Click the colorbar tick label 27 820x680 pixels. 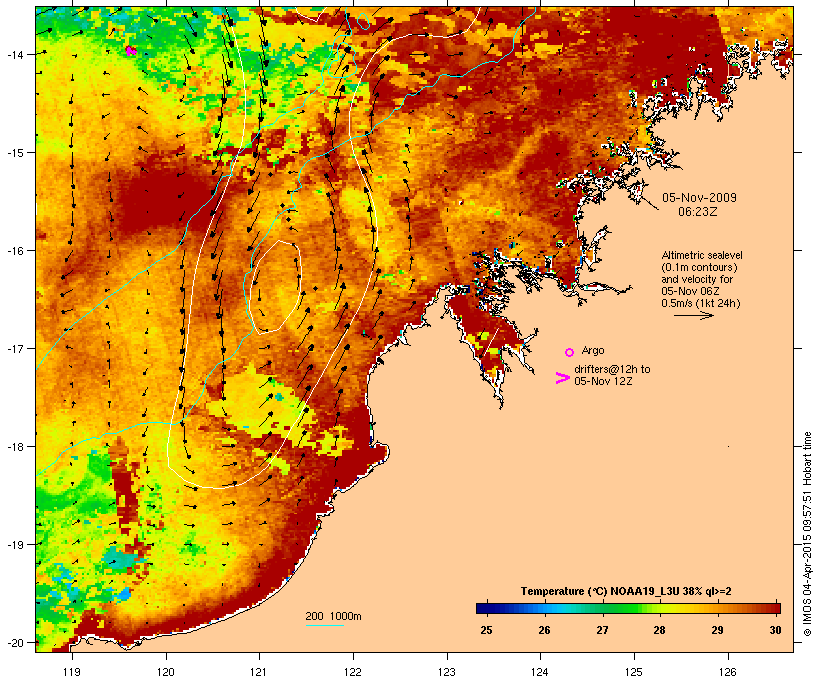602,630
